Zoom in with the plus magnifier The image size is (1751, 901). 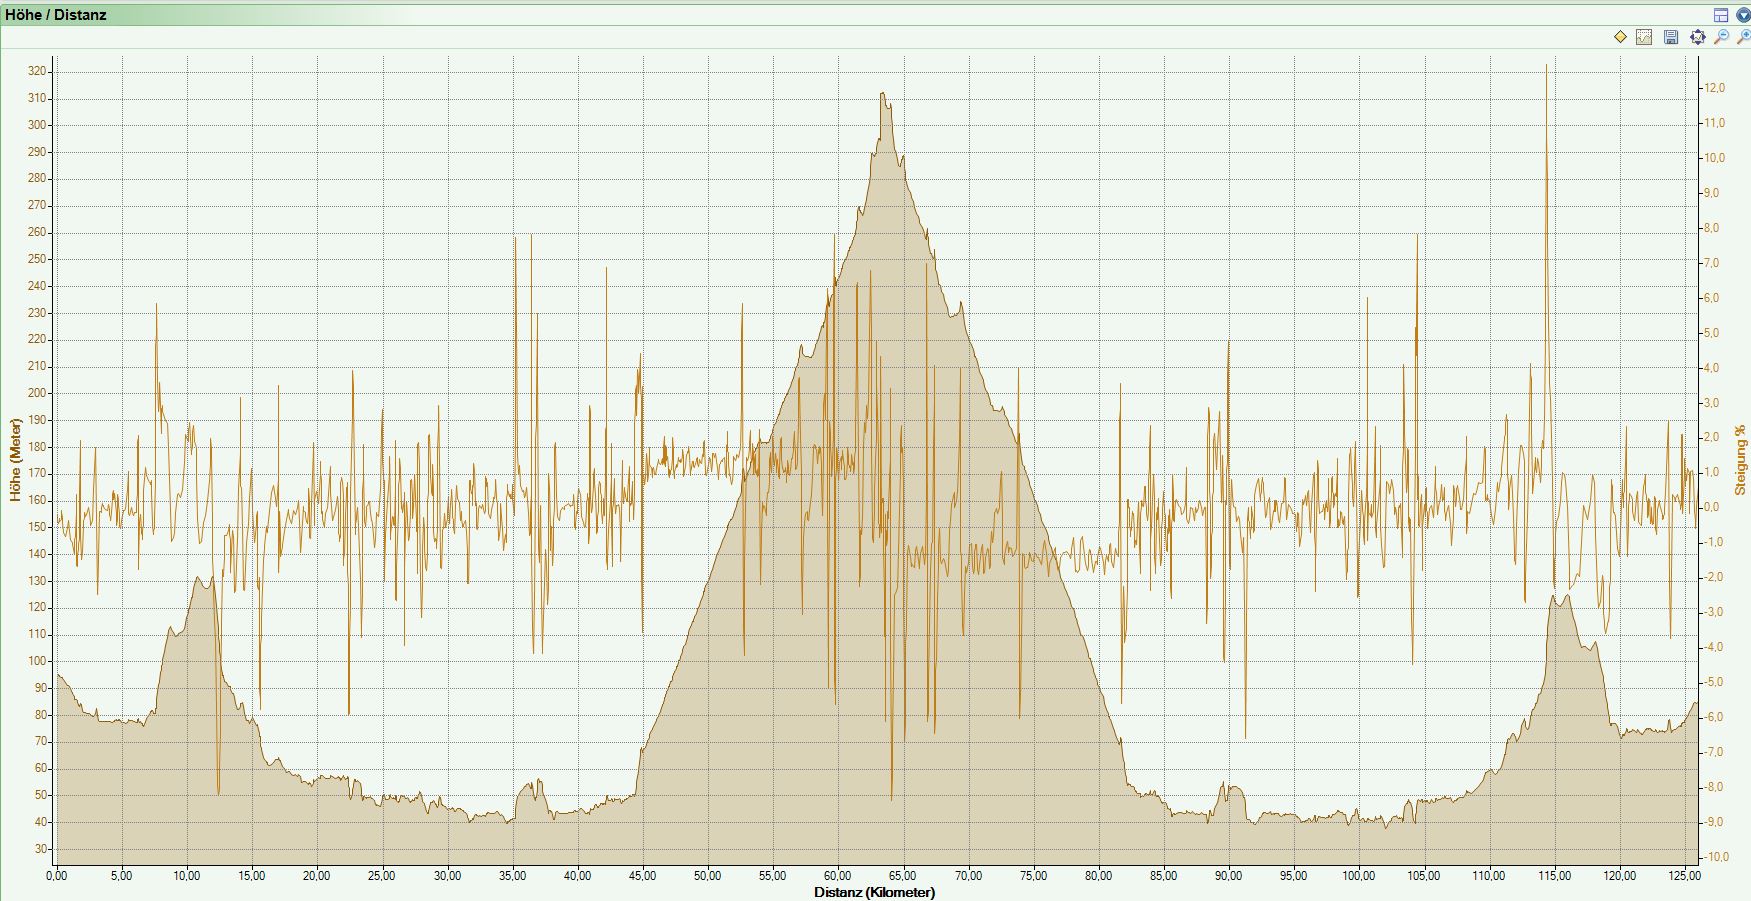1743,37
